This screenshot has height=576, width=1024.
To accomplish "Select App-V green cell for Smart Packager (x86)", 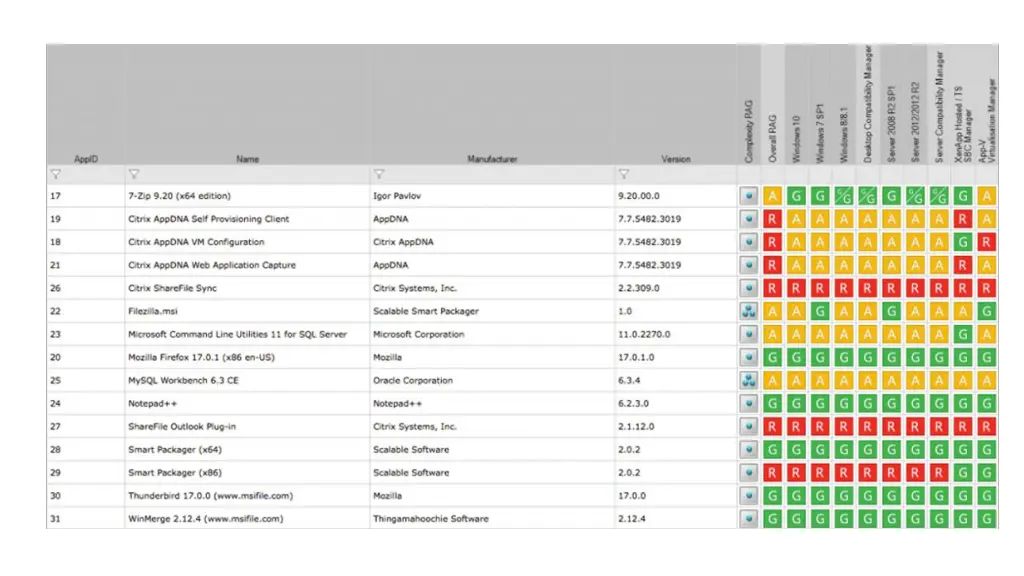I will point(987,473).
